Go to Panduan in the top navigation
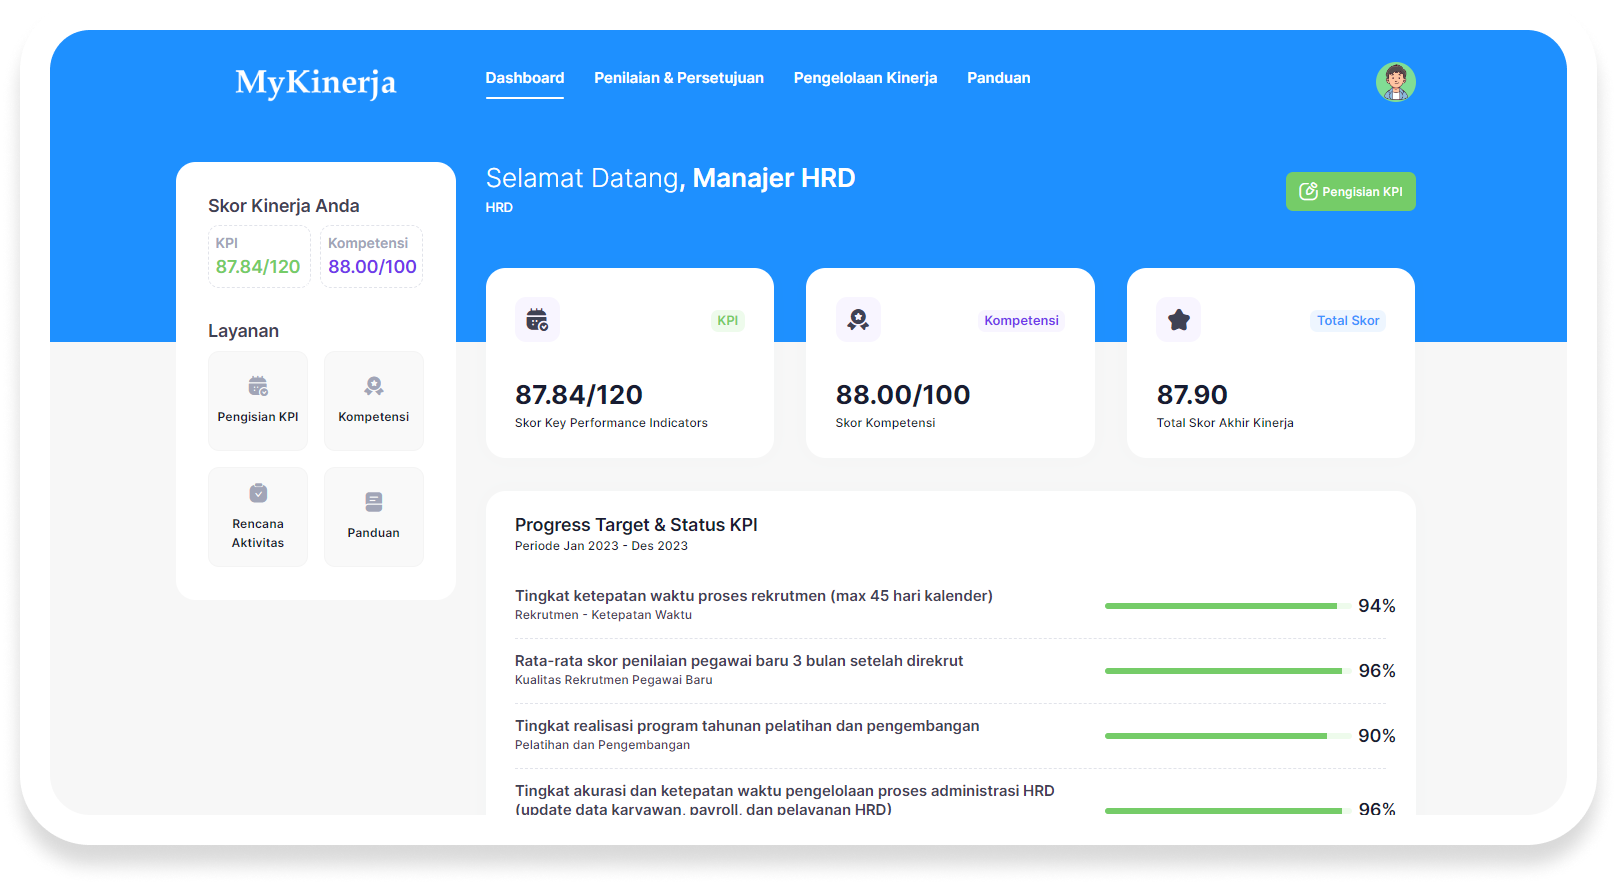Viewport: 1617px width, 885px height. [998, 78]
